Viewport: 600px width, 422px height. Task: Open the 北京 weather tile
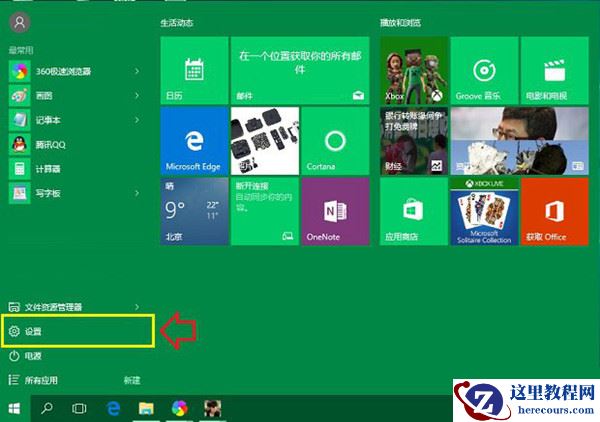[x=194, y=211]
